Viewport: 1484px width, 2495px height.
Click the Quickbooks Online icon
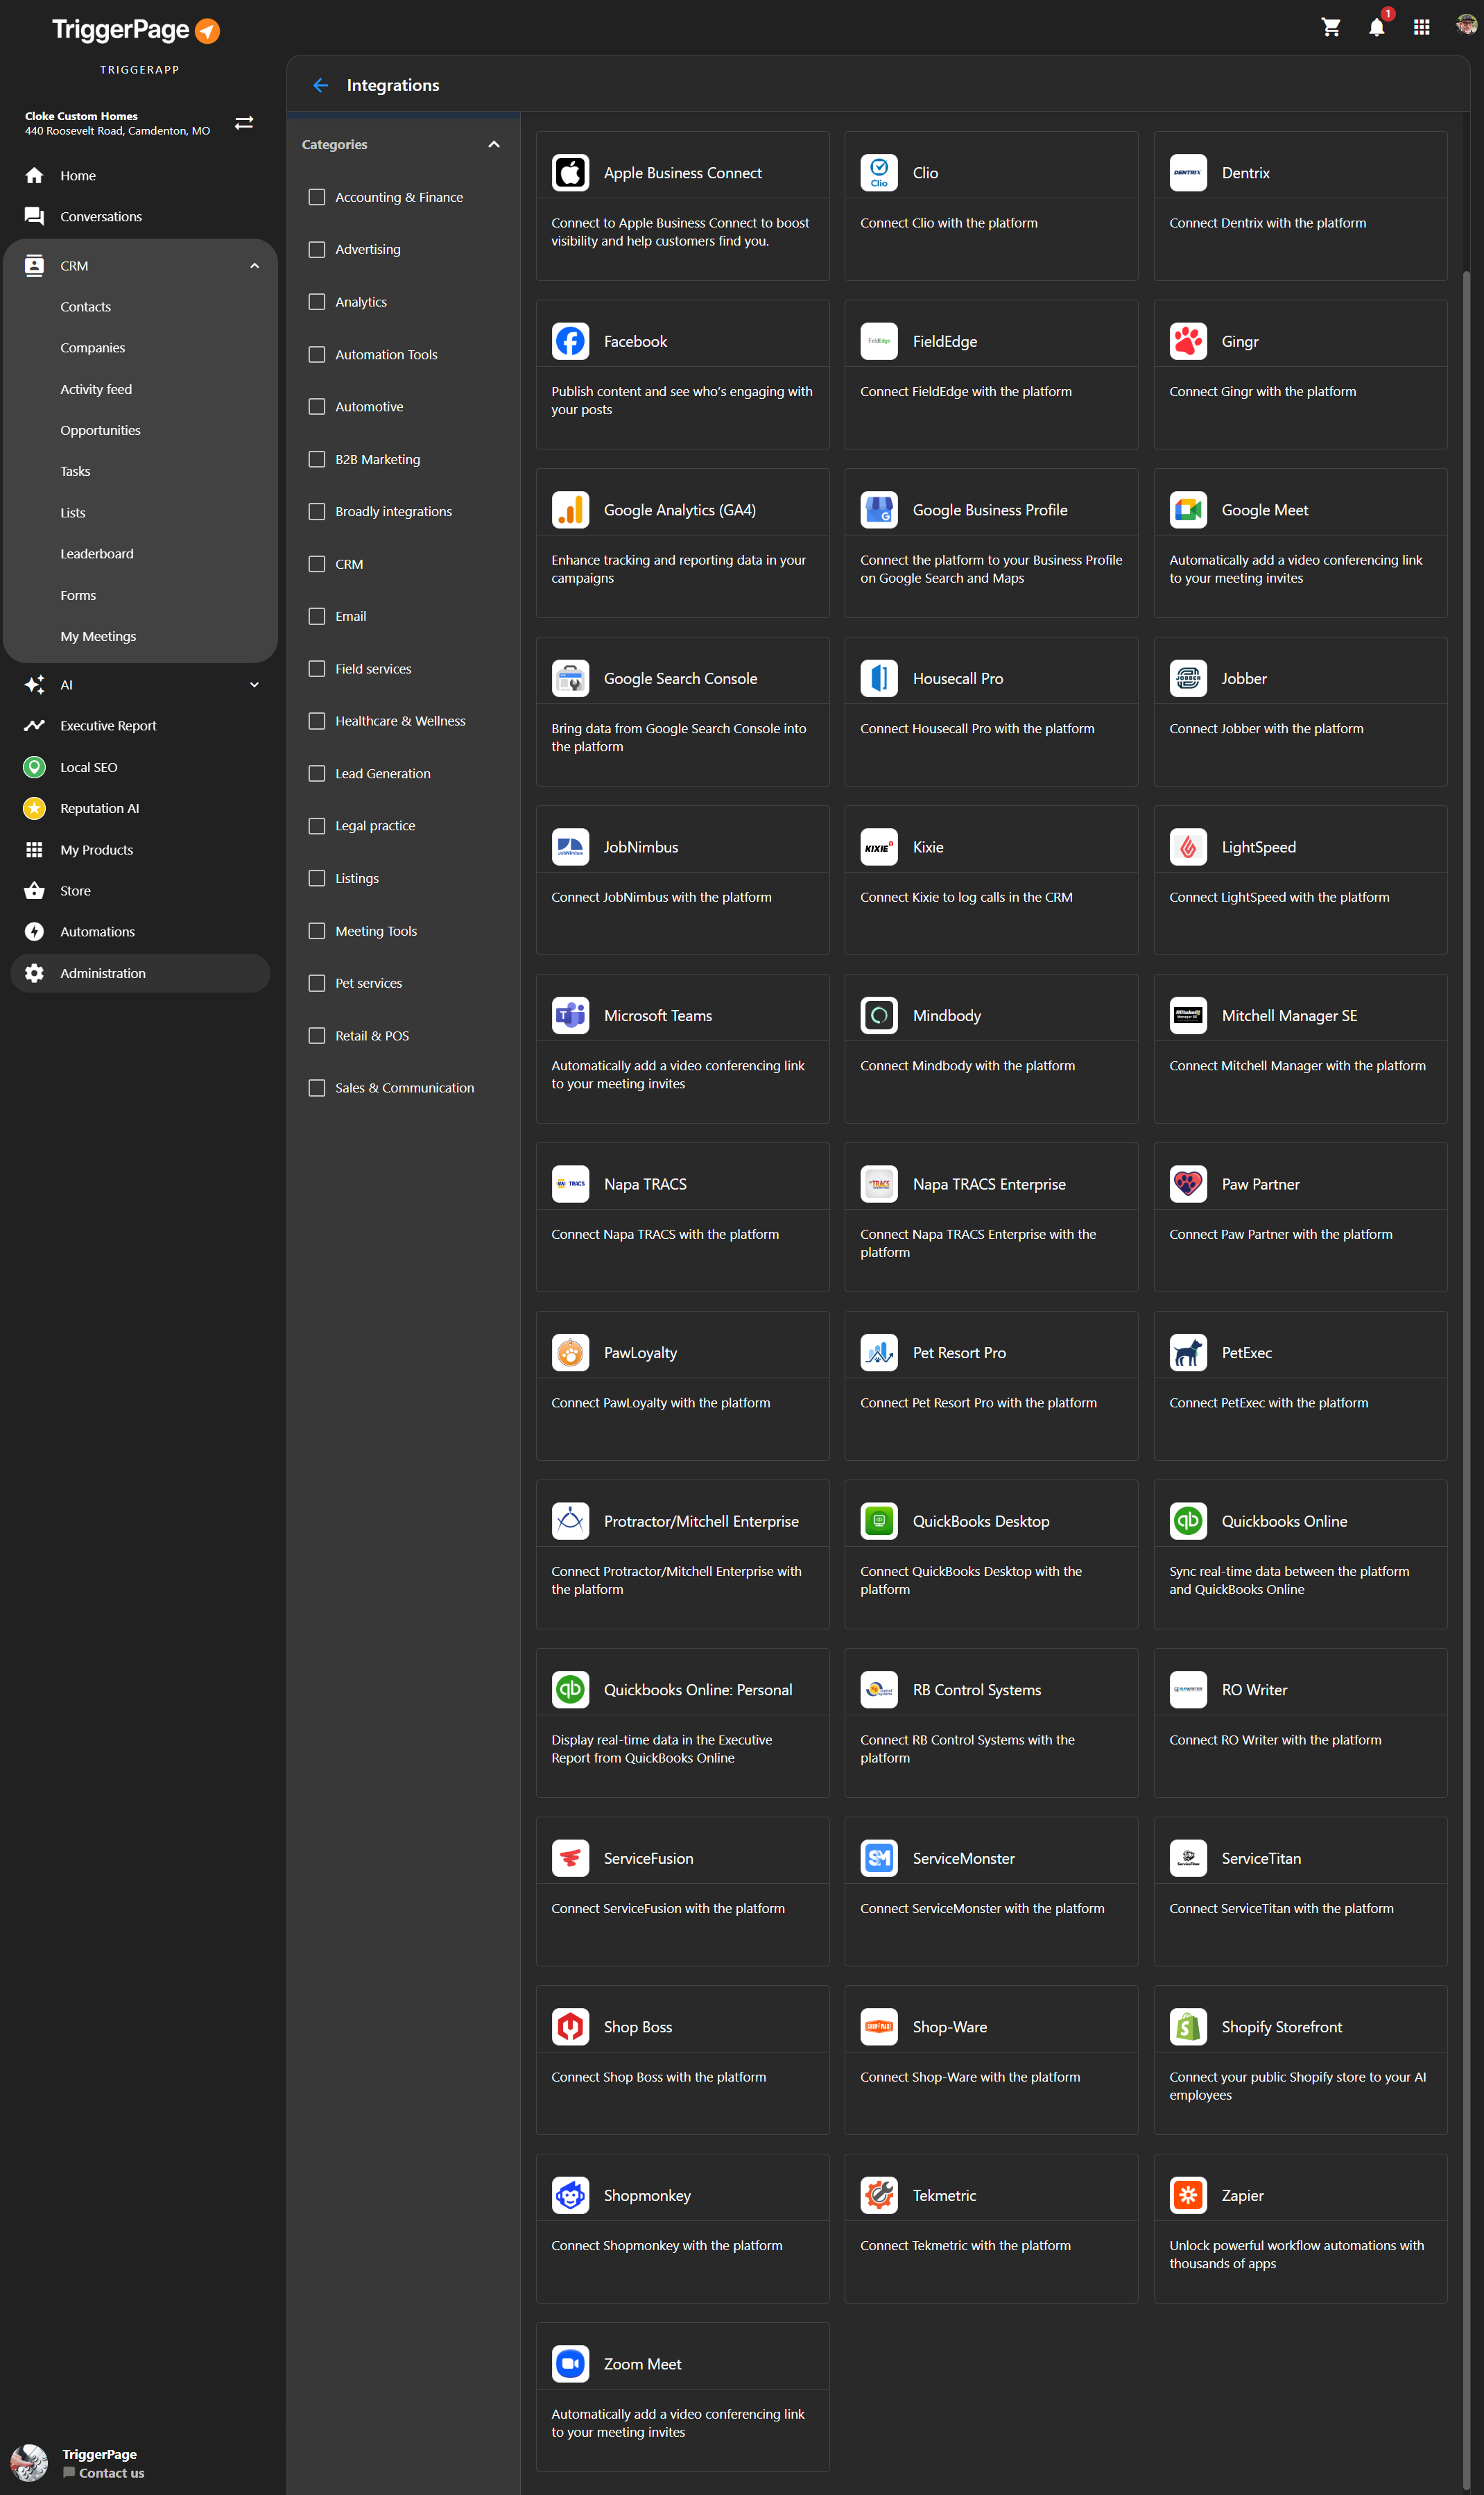(1188, 1521)
